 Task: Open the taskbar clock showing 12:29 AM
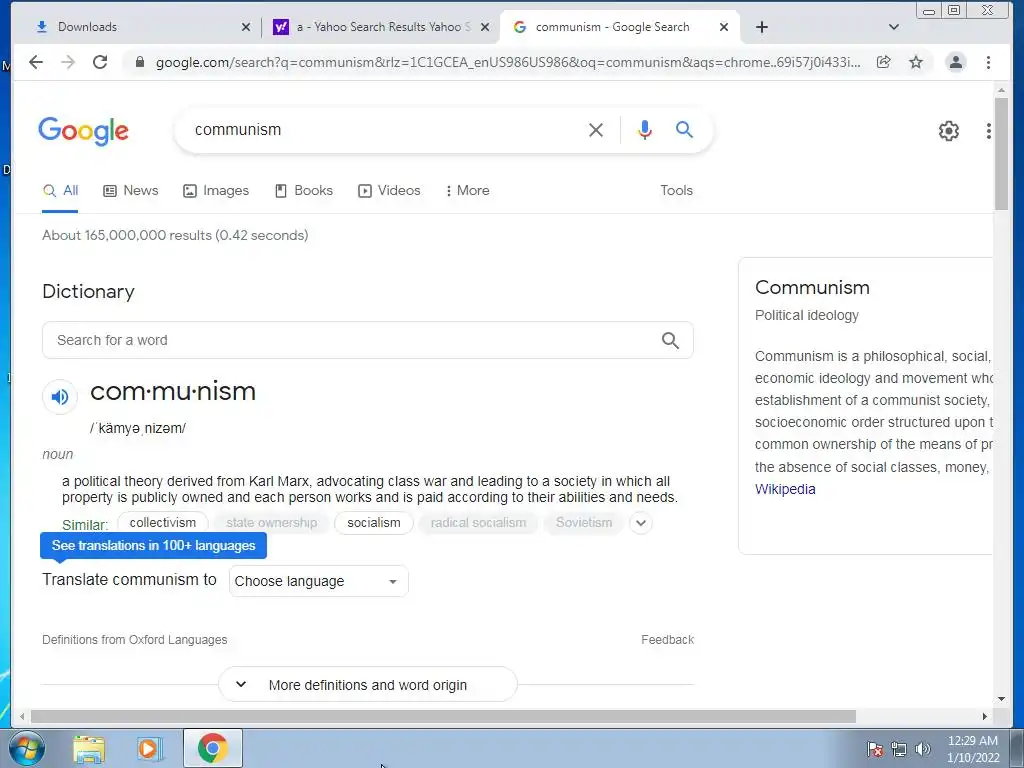pos(973,749)
